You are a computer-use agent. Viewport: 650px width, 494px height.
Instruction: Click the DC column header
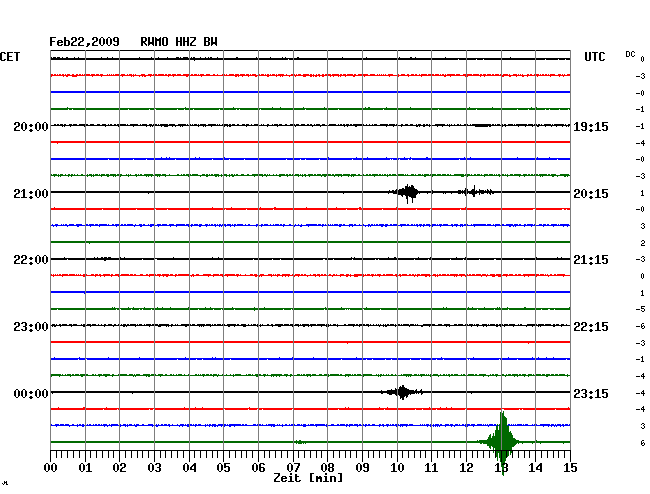coord(630,54)
